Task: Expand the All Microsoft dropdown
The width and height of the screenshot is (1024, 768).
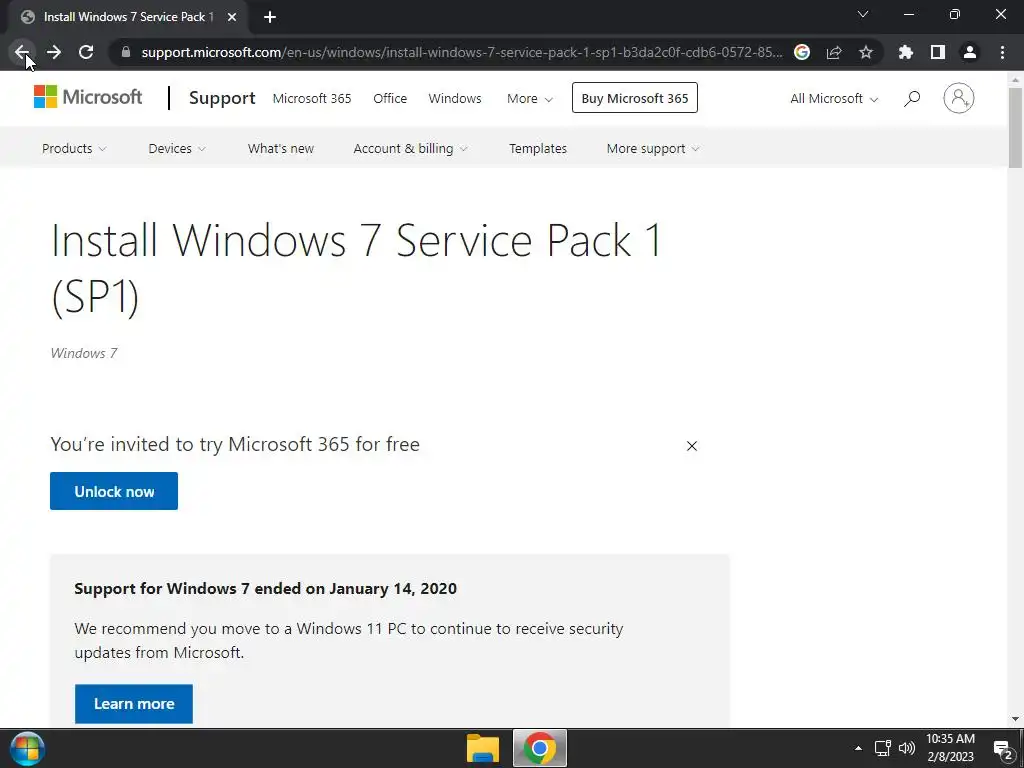Action: point(834,99)
